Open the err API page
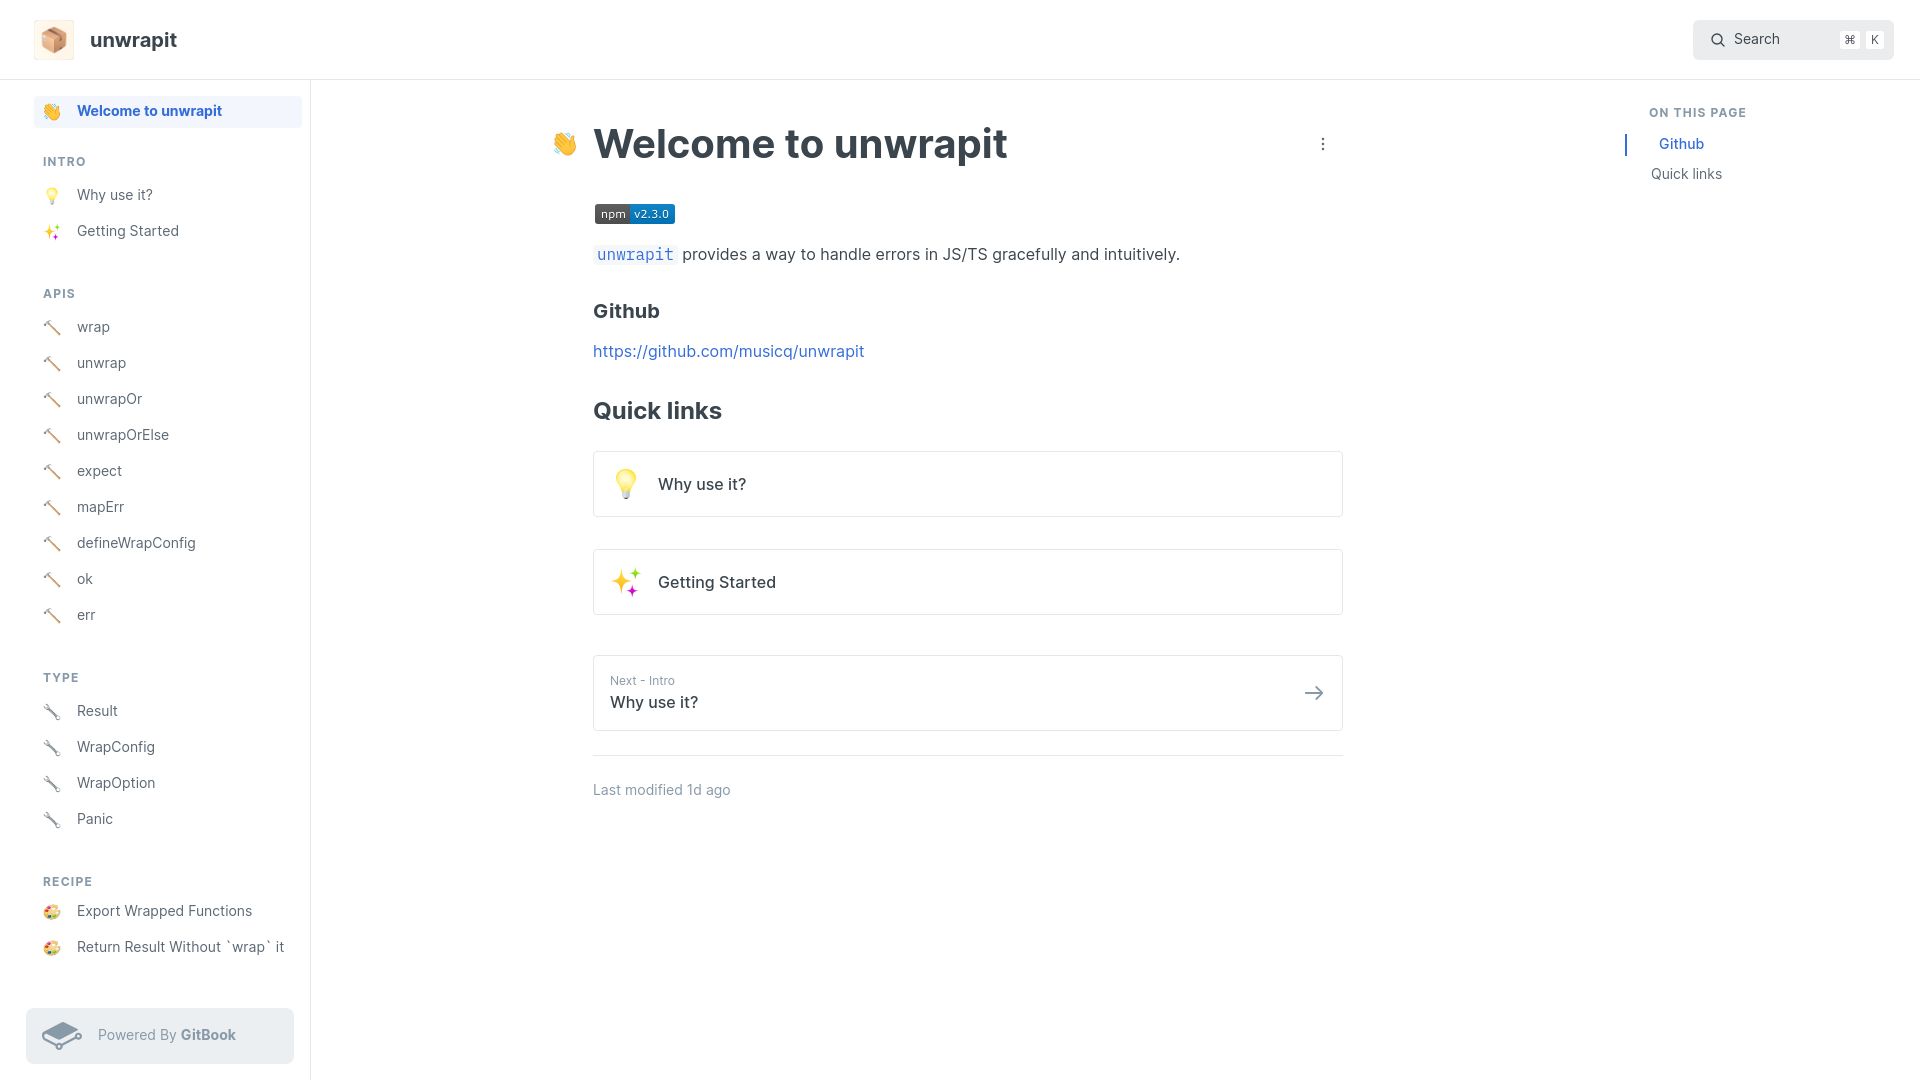This screenshot has height=1080, width=1920. 168,615
